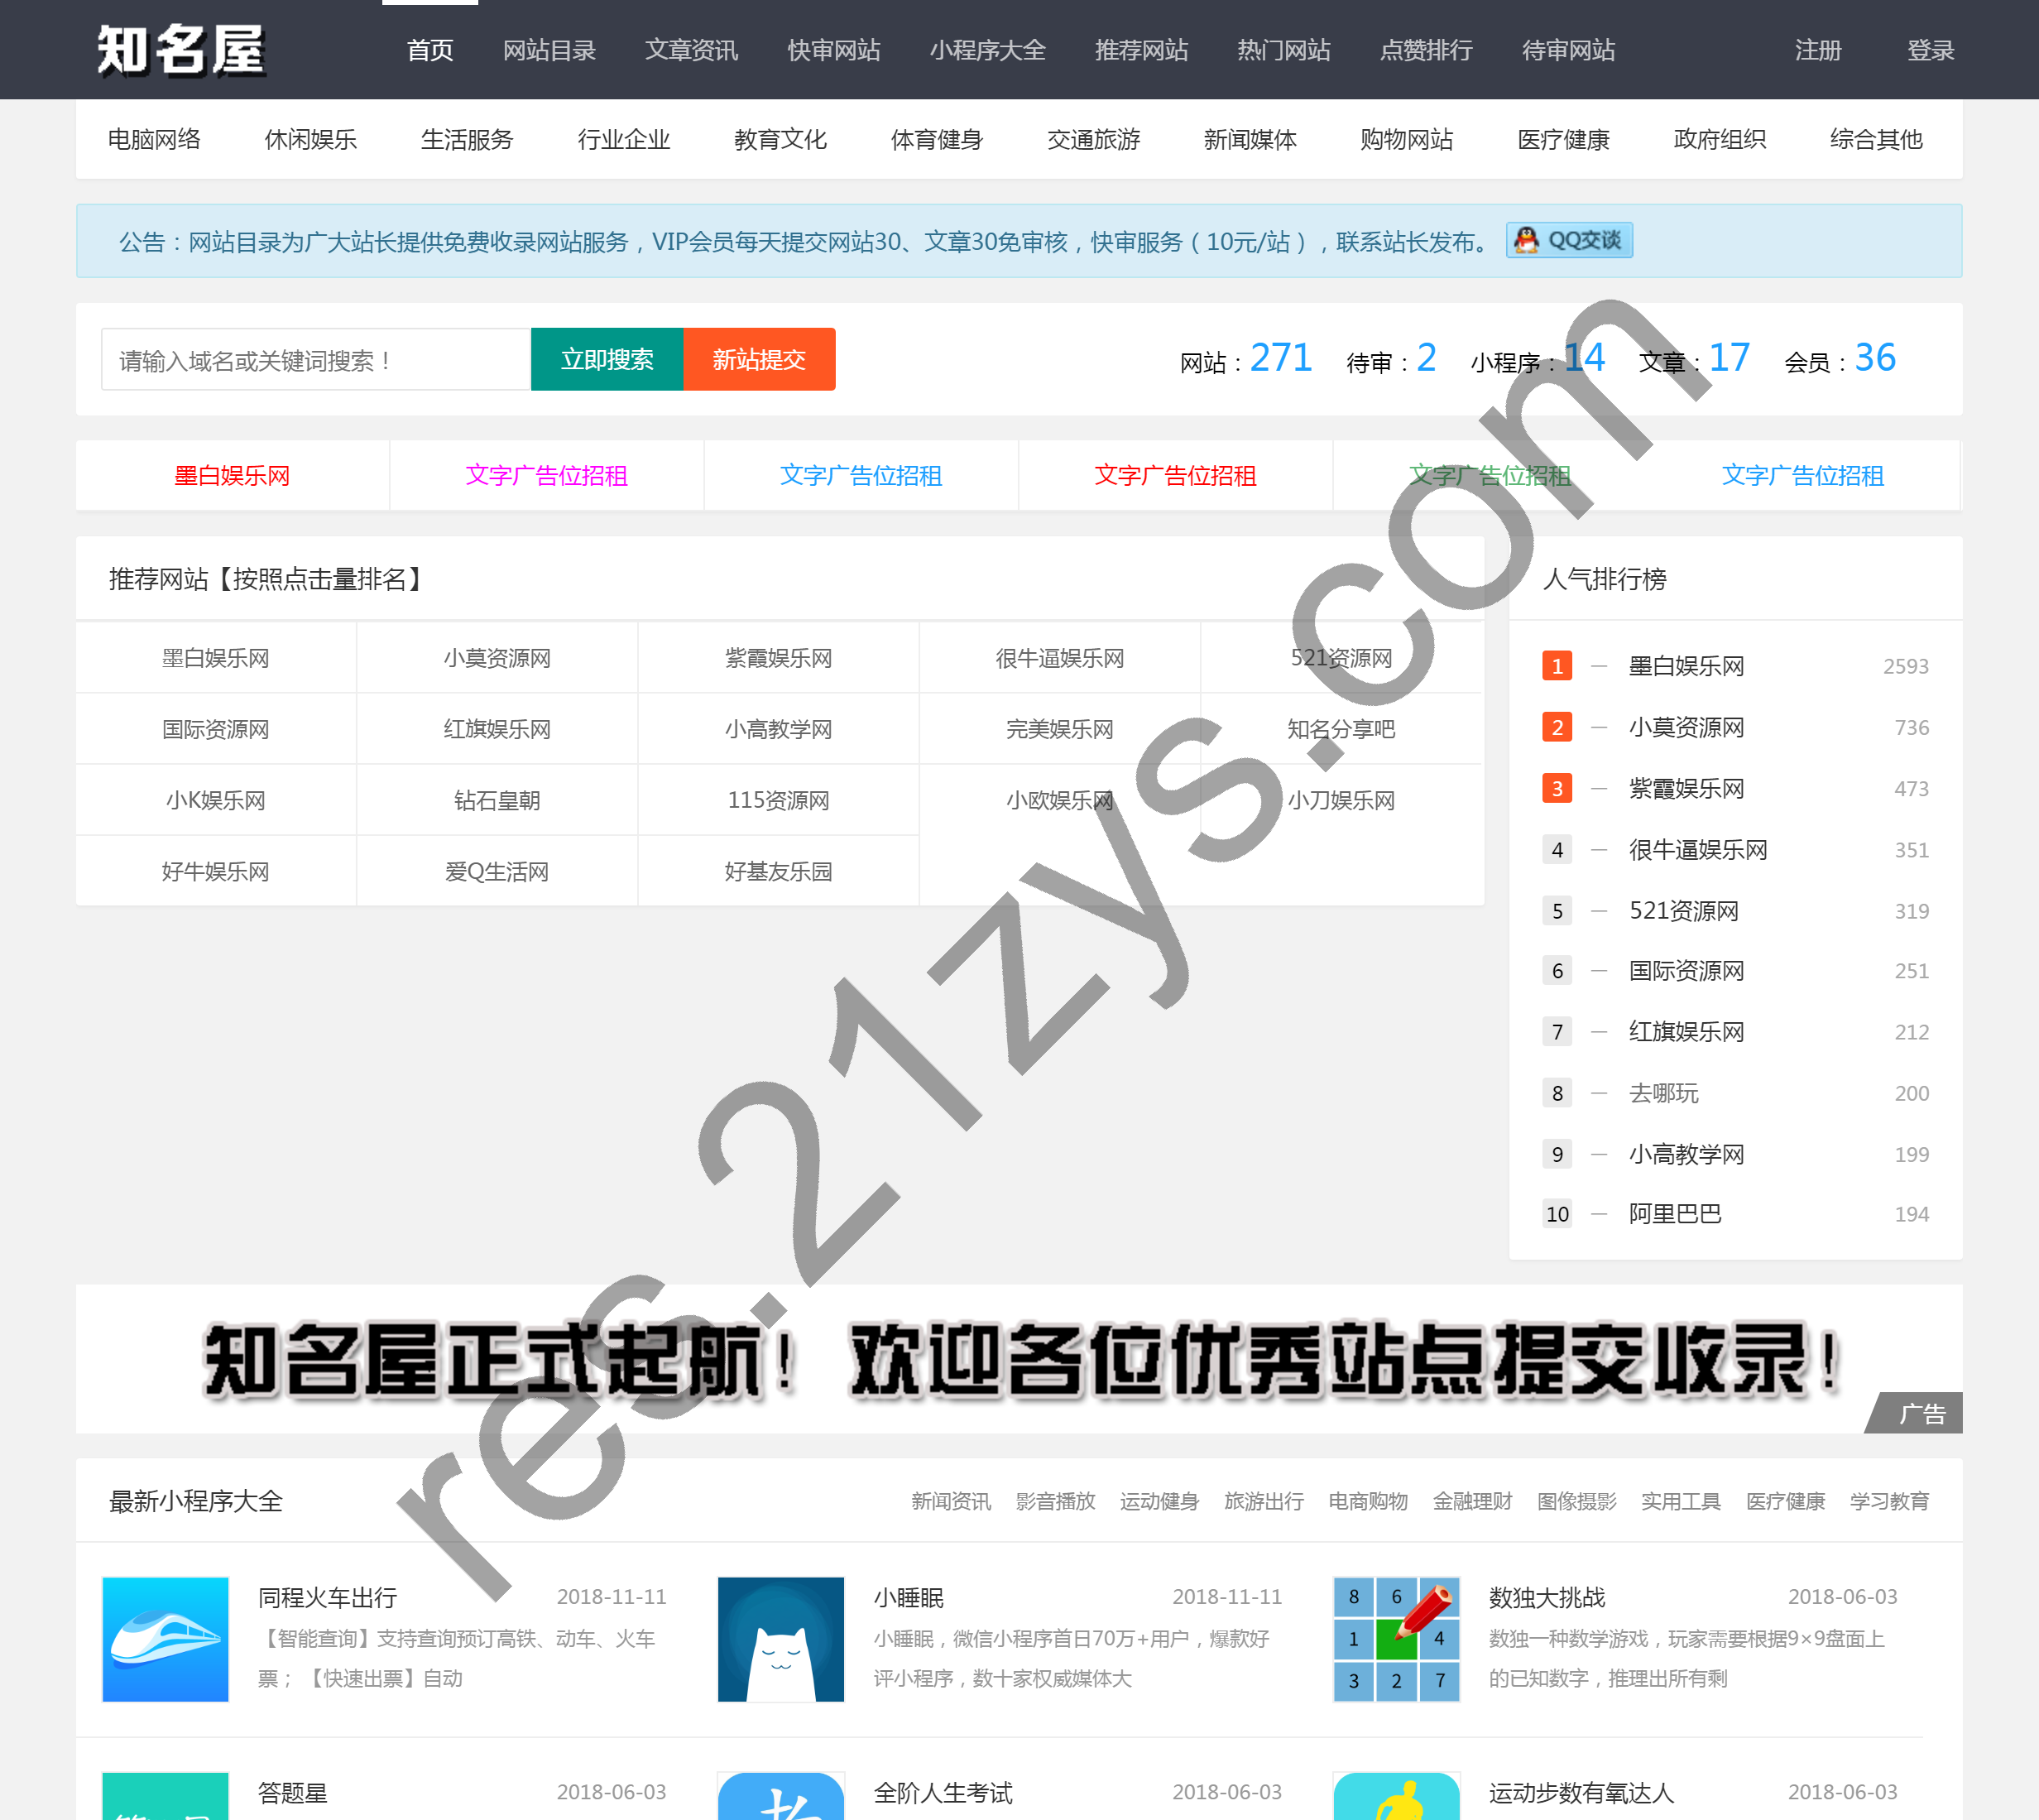Open the 网站目录 navigation item

(x=549, y=50)
